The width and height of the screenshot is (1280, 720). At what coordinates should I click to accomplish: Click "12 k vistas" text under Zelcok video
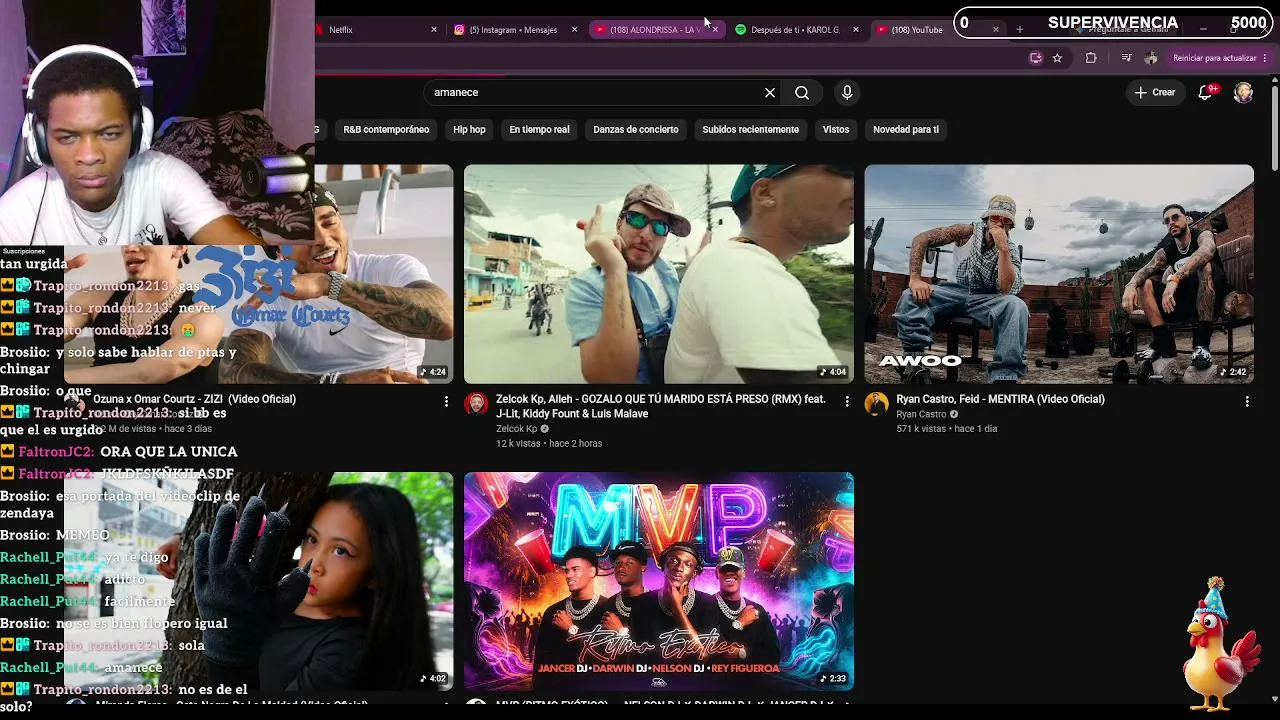pyautogui.click(x=518, y=444)
